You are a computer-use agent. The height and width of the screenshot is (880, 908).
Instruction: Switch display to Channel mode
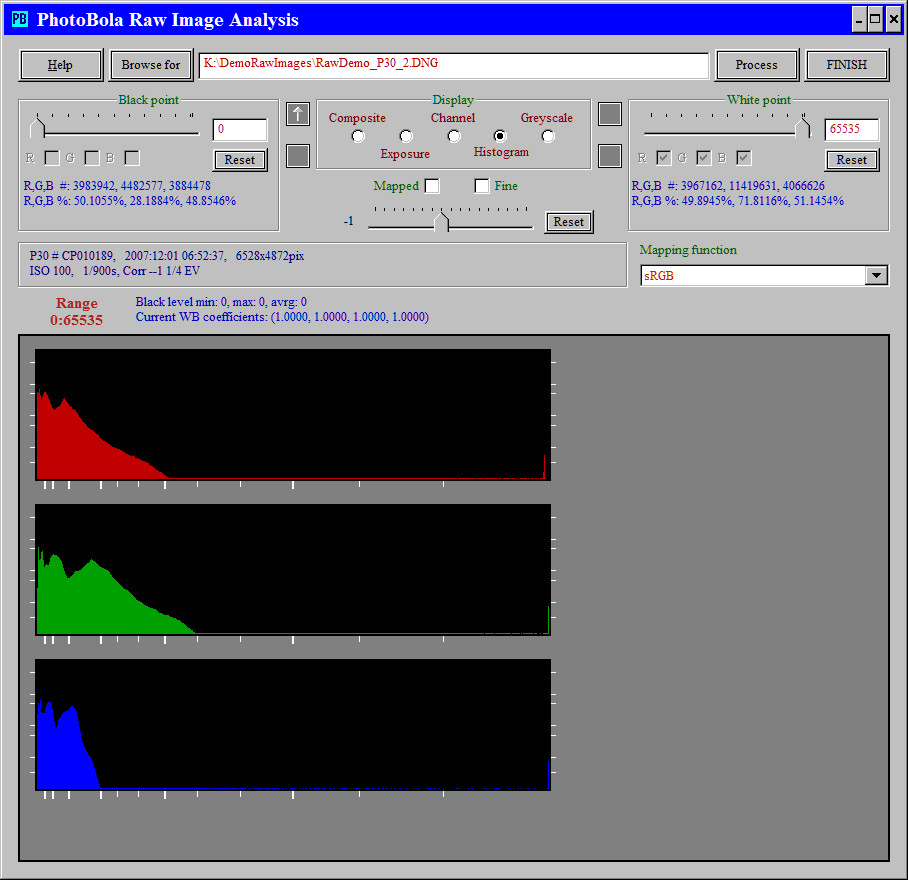point(454,136)
